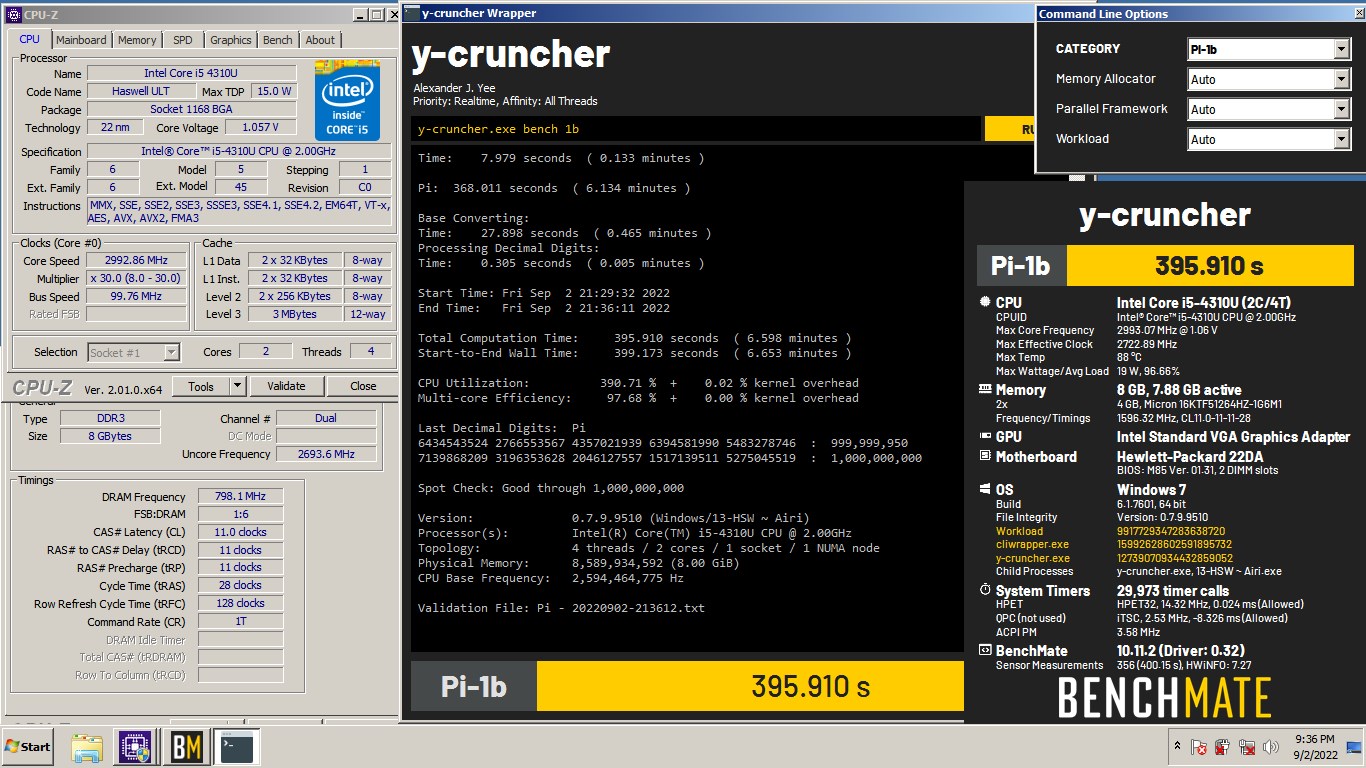Image resolution: width=1366 pixels, height=768 pixels.
Task: Show hidden tray icons arrow
Action: tap(1175, 747)
